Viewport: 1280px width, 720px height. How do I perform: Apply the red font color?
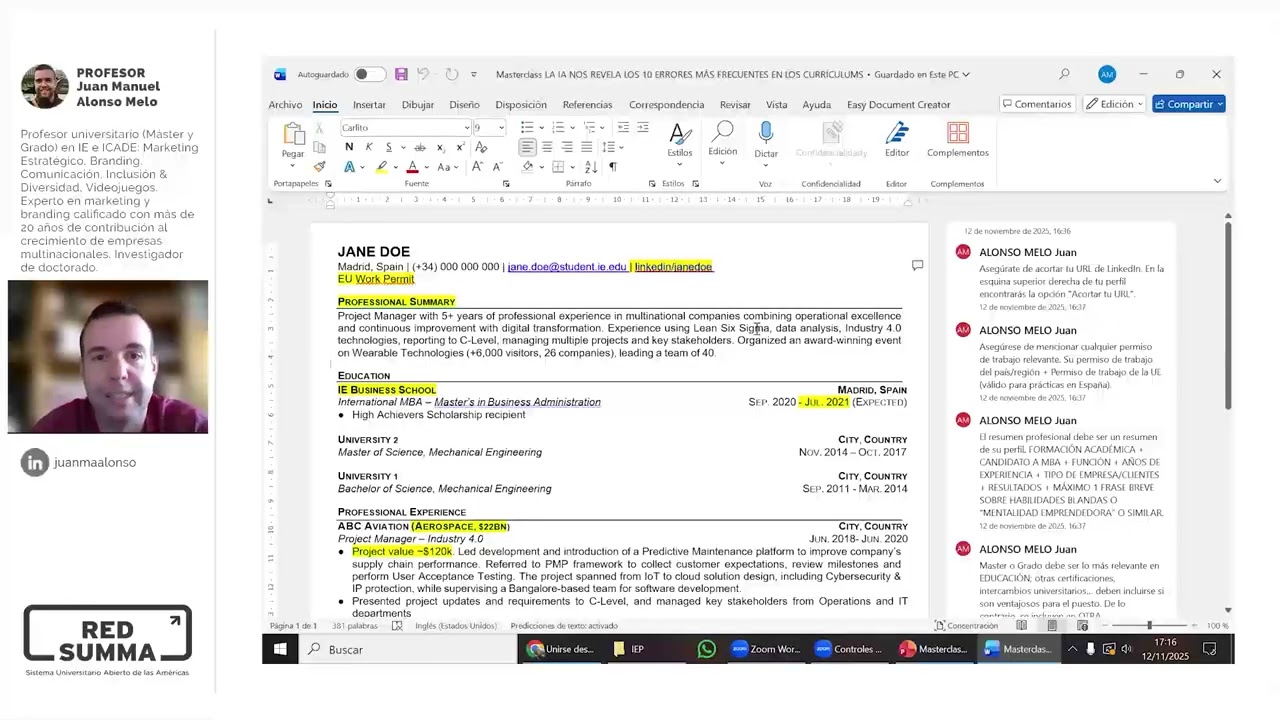coord(412,167)
